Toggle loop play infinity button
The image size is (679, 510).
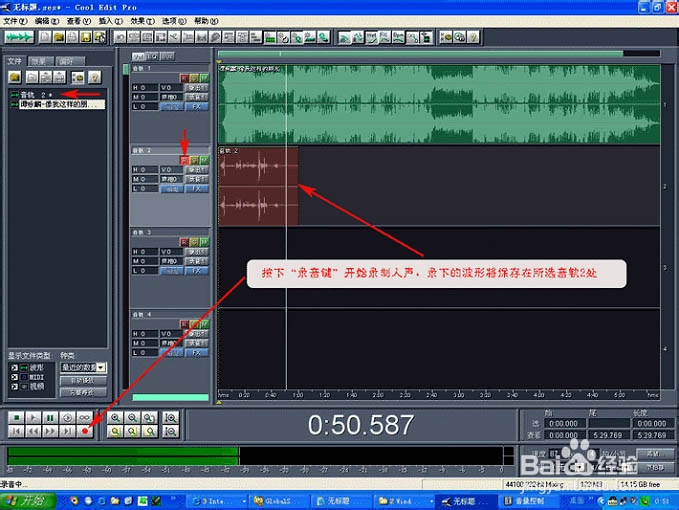(84, 418)
